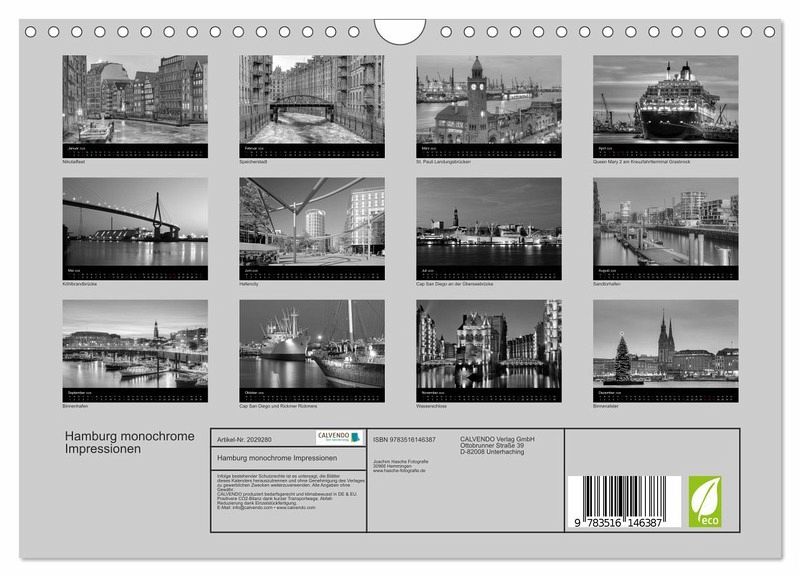800x577 pixels.
Task: Click the info@calvendo.com email line
Action: tap(266, 508)
